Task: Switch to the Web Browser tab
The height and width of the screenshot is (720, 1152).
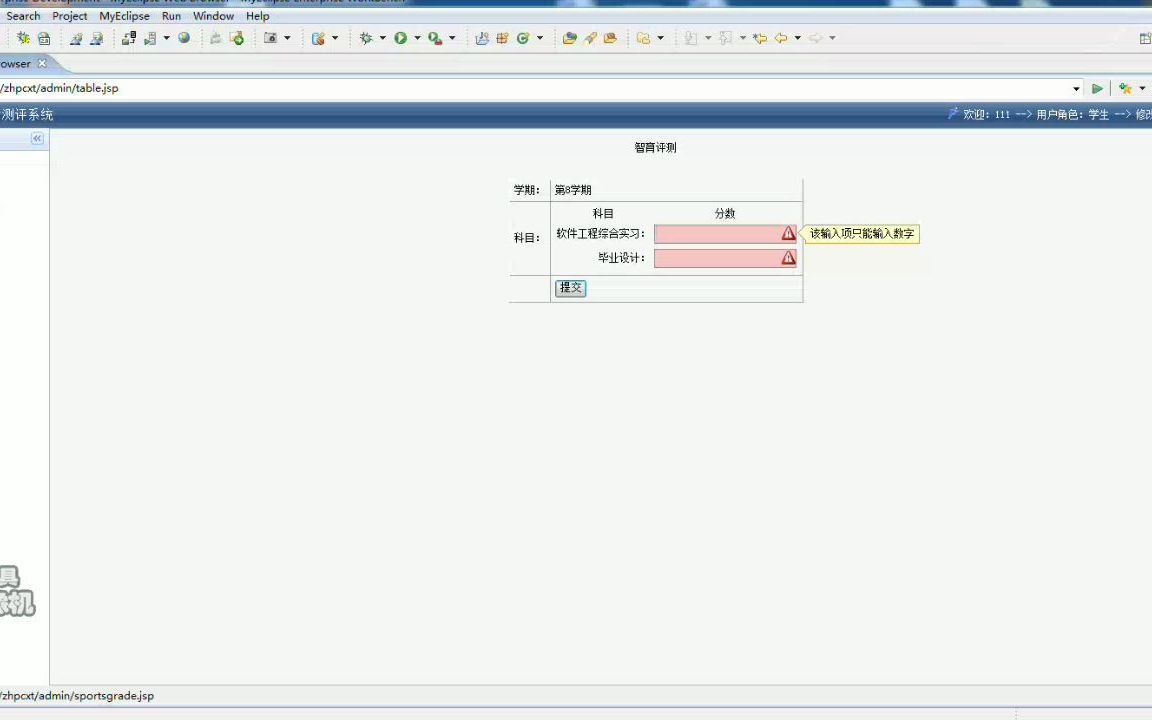Action: click(x=15, y=63)
